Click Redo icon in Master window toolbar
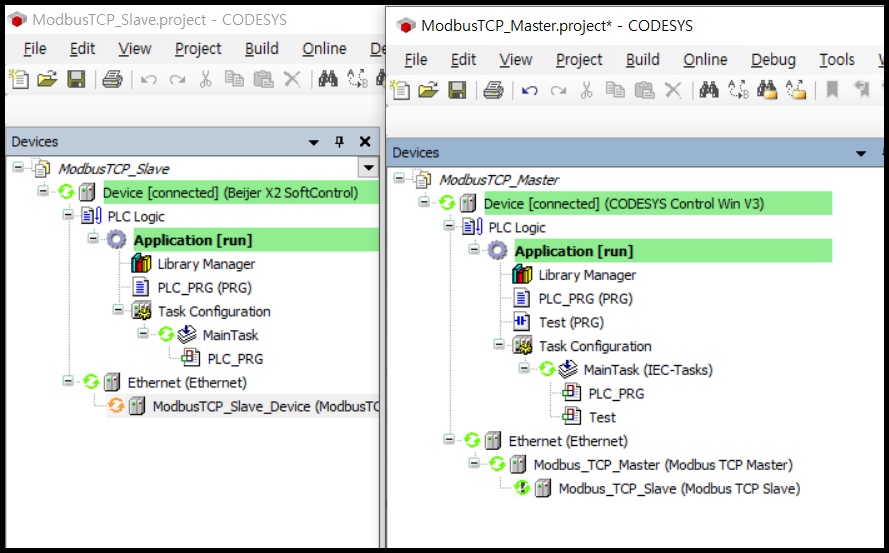The height and width of the screenshot is (553, 889). [x=558, y=90]
